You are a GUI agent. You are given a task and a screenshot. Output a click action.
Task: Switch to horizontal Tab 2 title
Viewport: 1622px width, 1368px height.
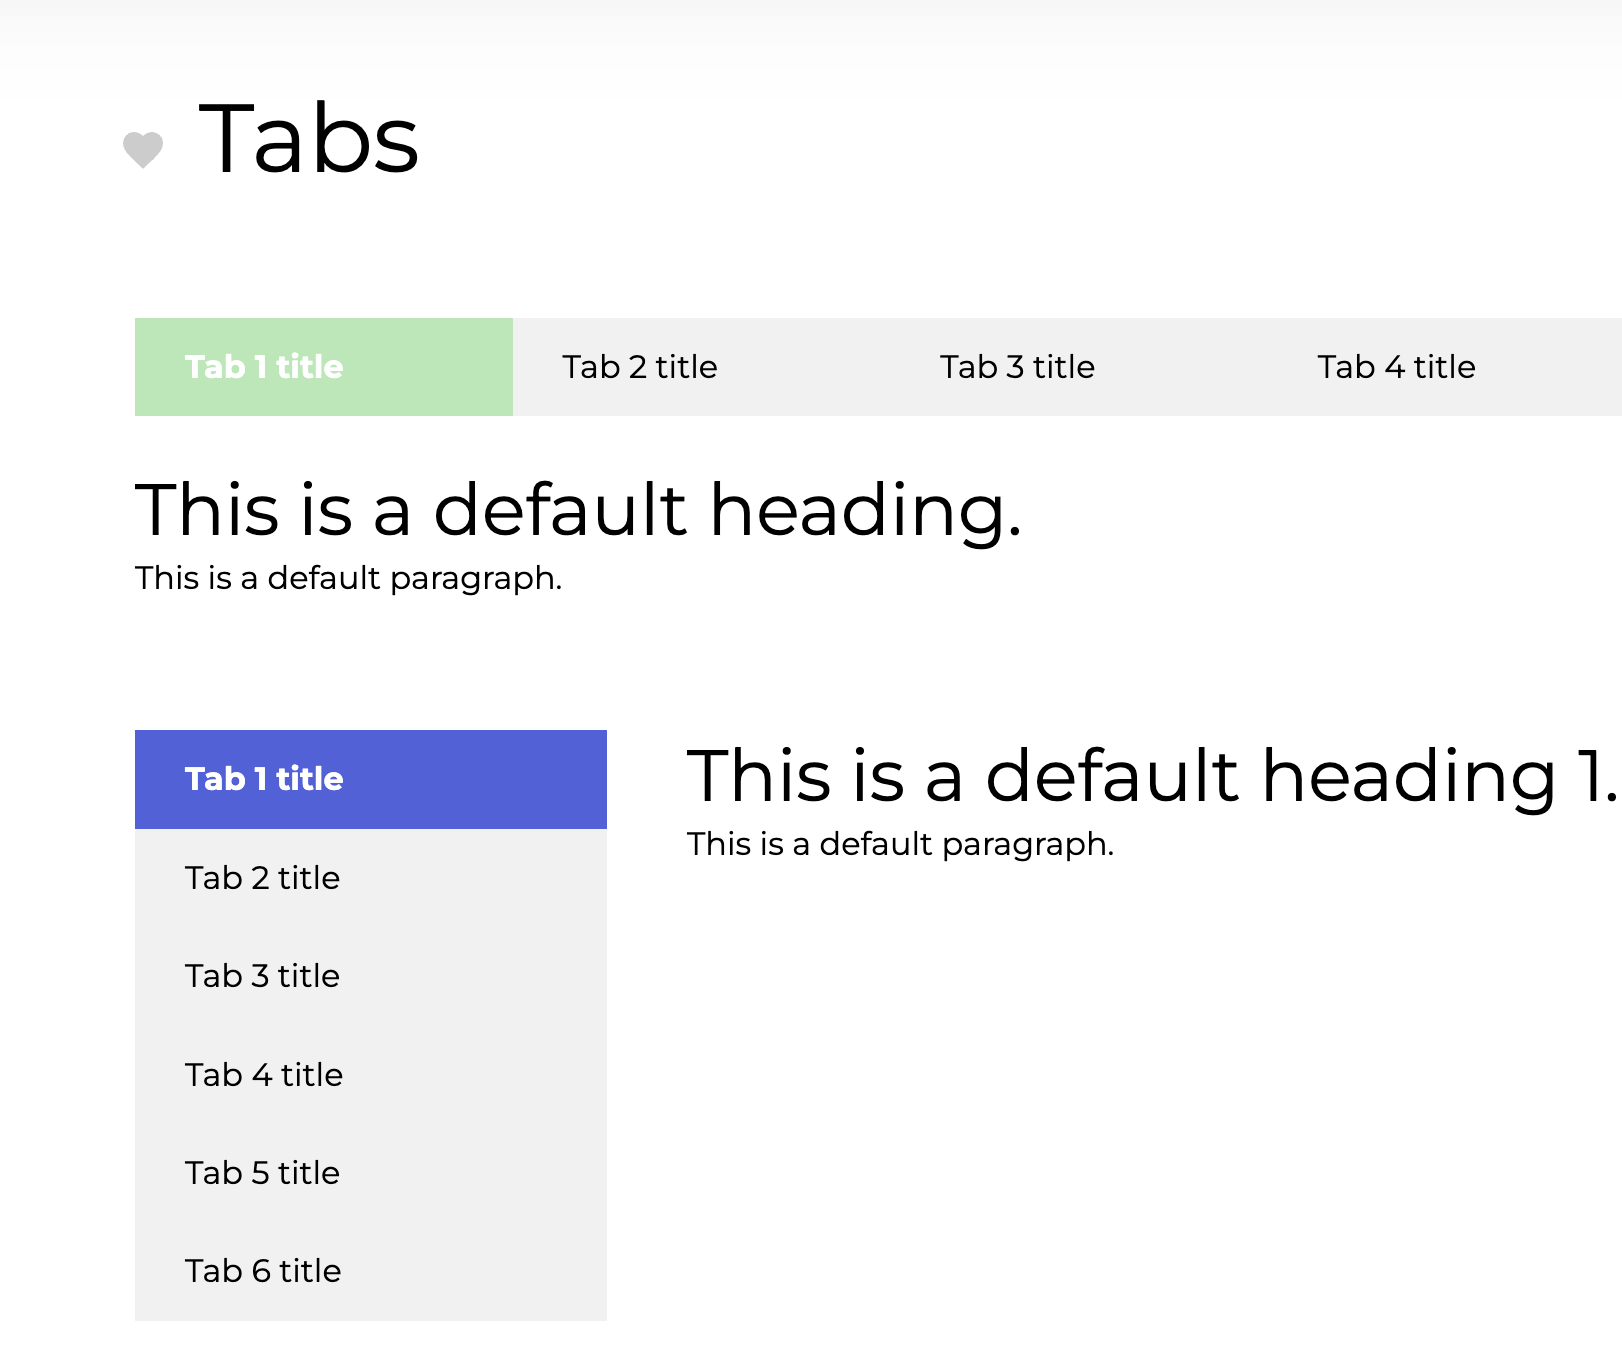[x=640, y=367]
